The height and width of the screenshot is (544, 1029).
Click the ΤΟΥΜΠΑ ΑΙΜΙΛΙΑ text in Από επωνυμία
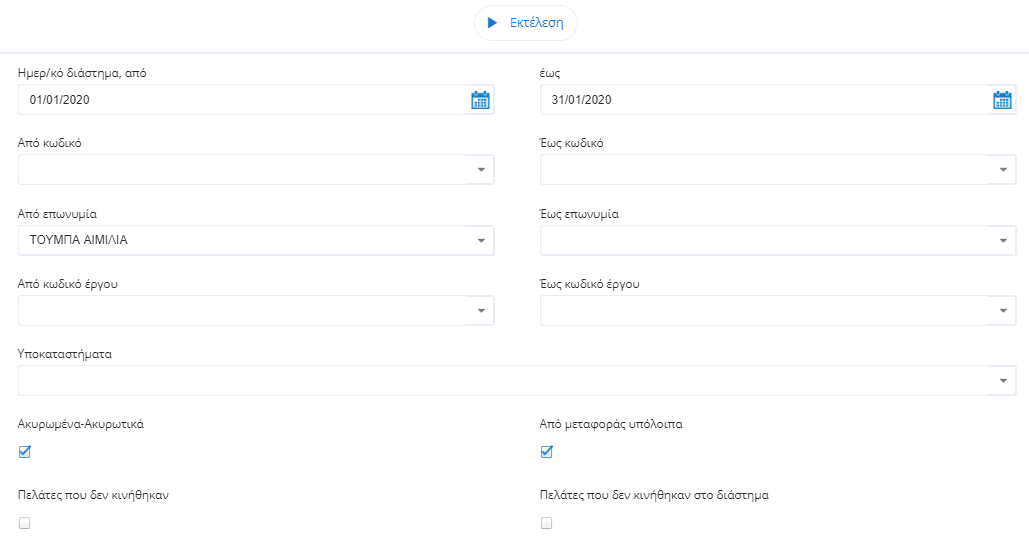(79, 241)
